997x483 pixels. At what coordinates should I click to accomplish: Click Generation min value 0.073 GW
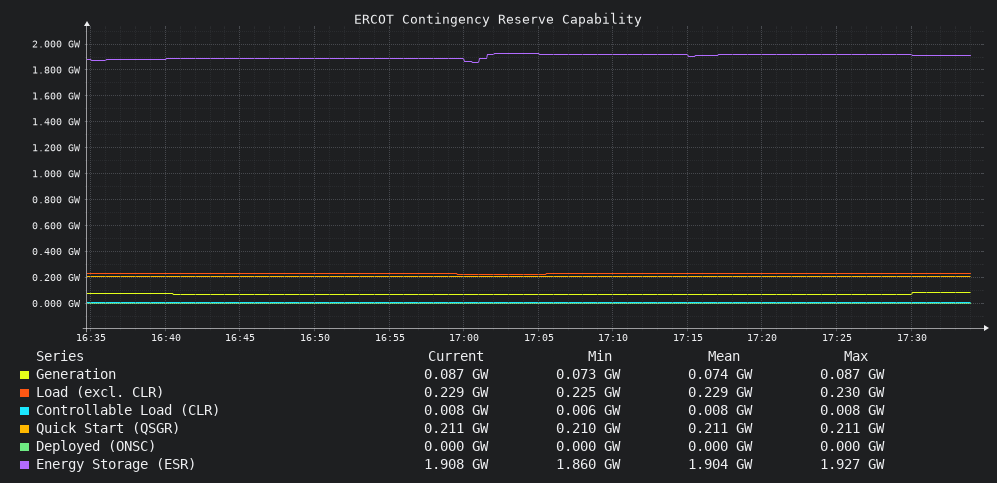click(588, 374)
